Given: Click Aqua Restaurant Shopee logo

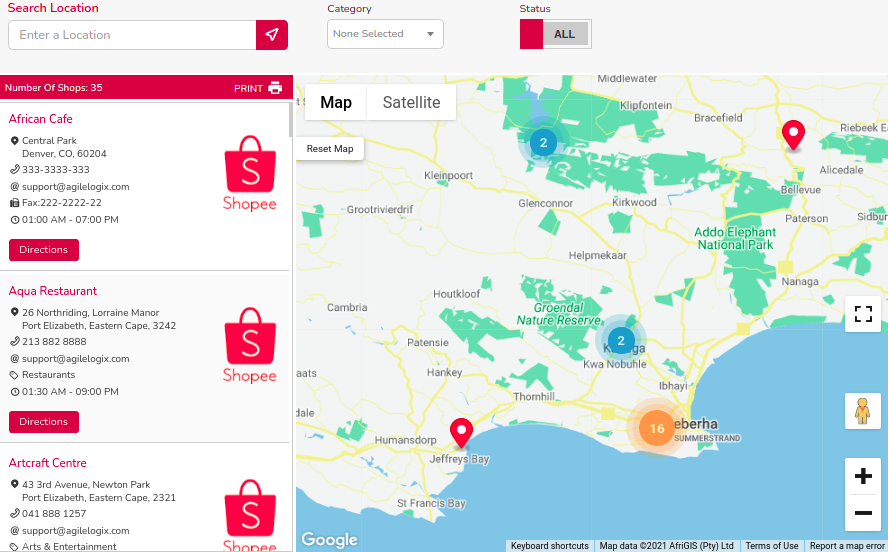Looking at the screenshot, I should tap(250, 345).
